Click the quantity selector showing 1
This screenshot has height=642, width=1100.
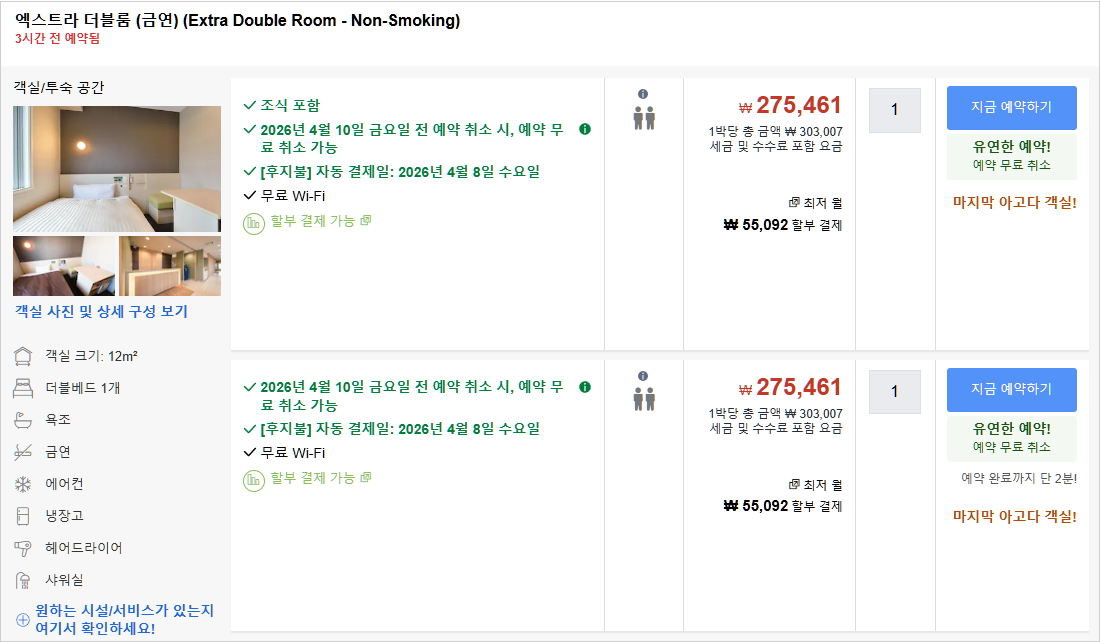[894, 110]
